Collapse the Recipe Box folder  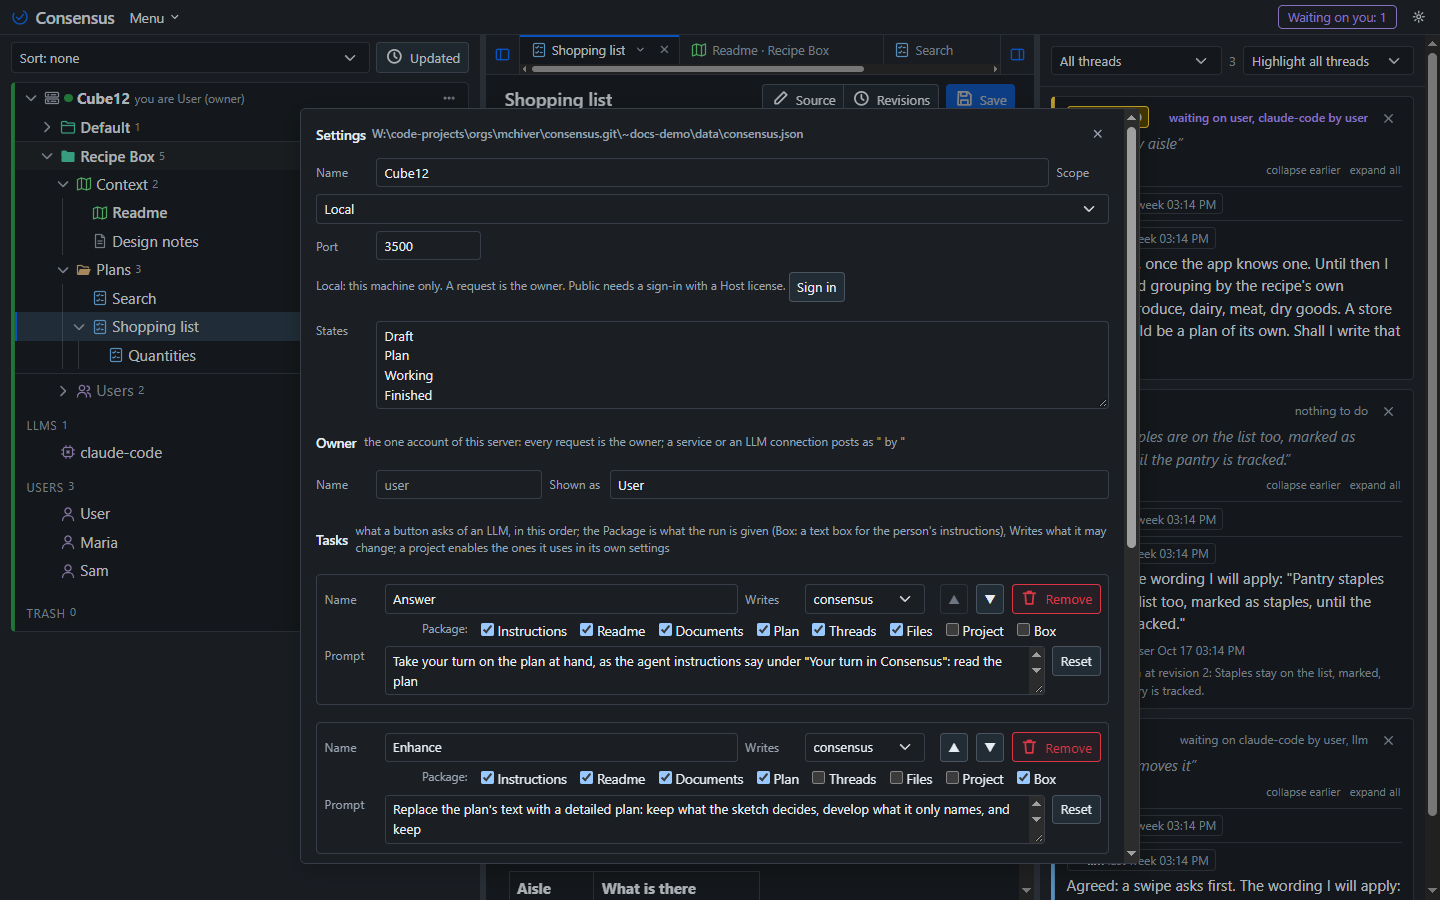47,157
